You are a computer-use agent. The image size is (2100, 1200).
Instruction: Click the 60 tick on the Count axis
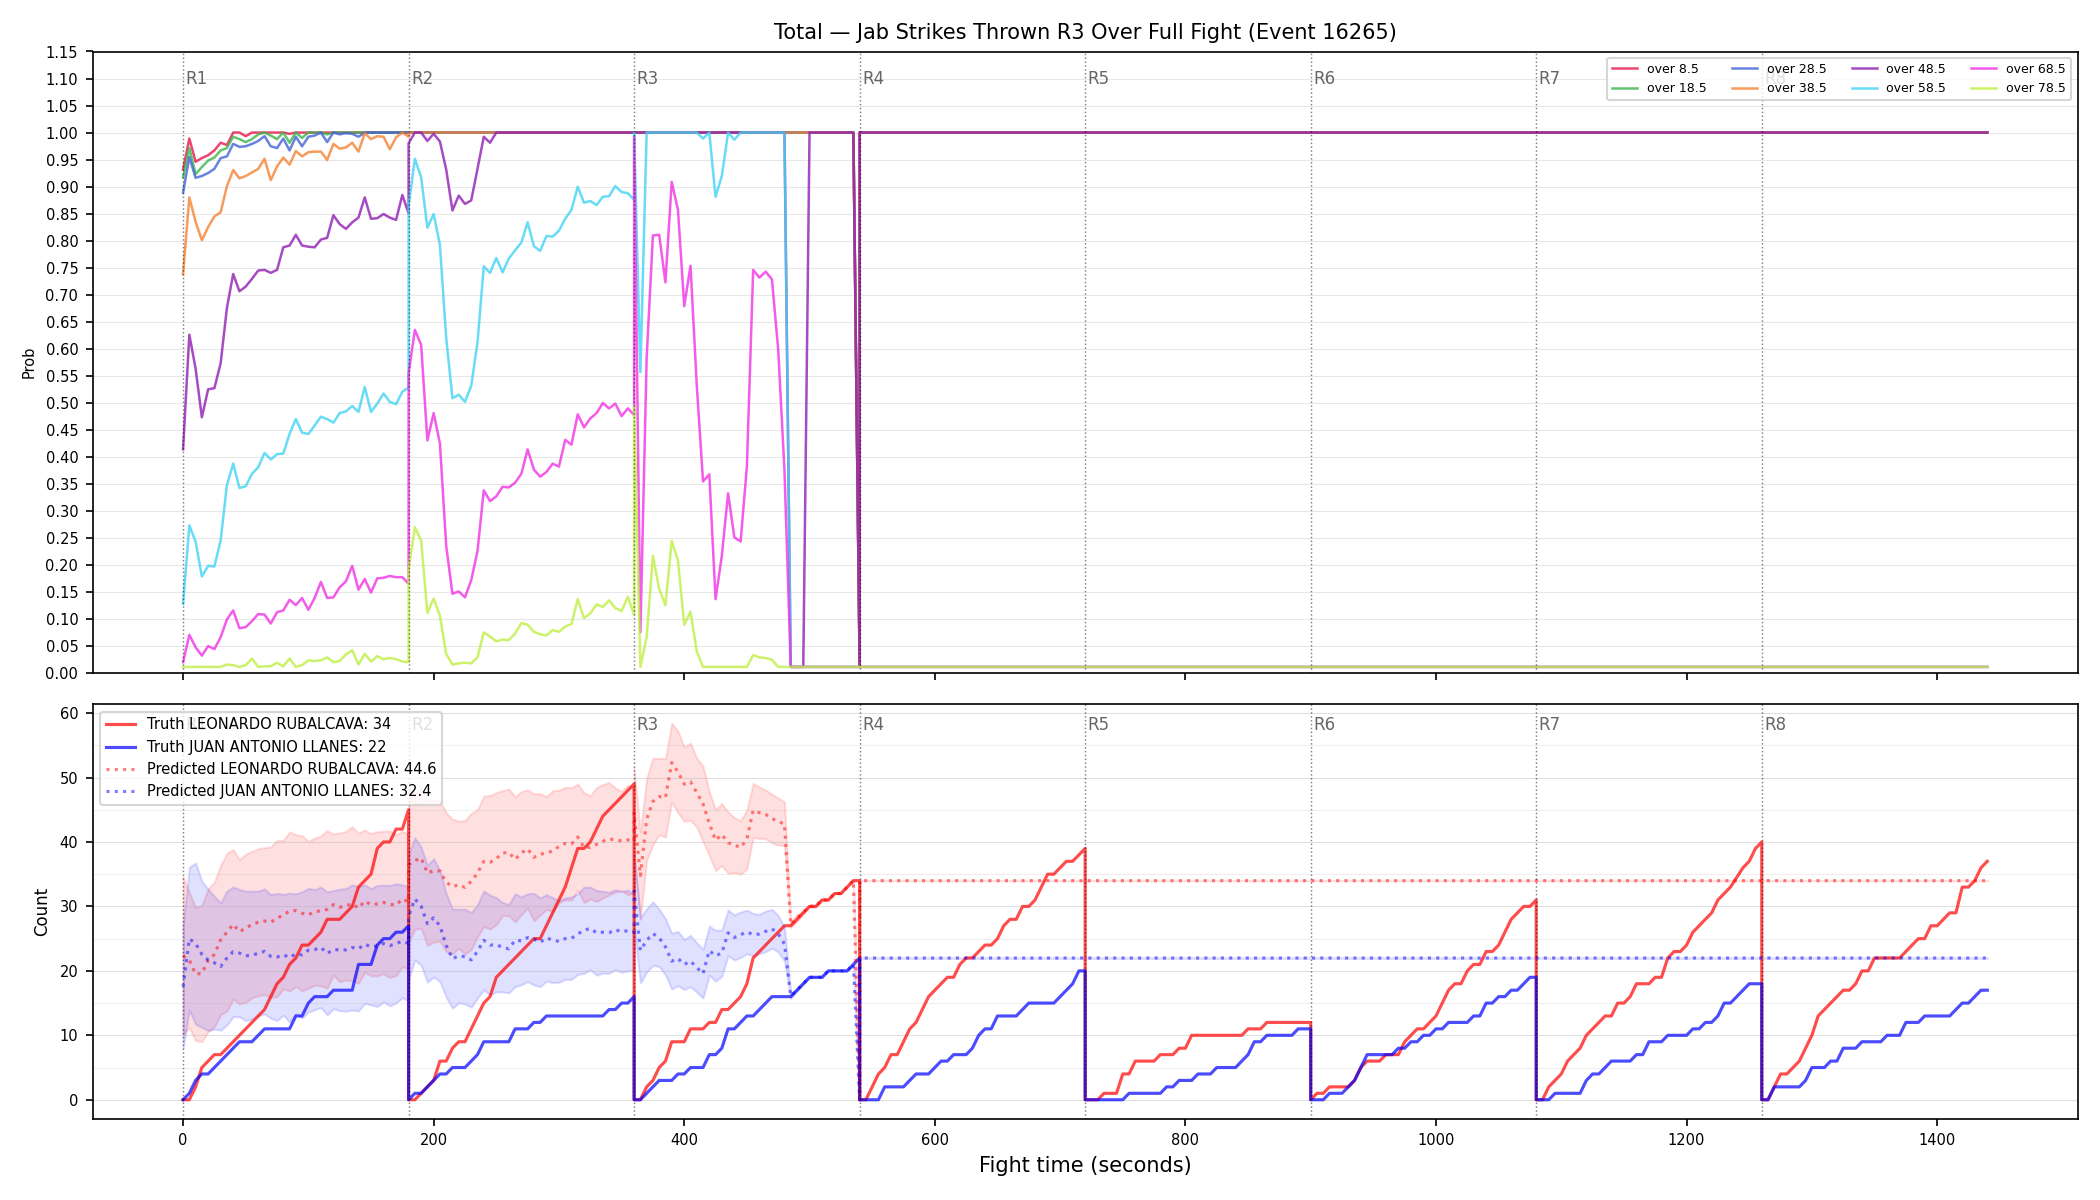coord(69,713)
